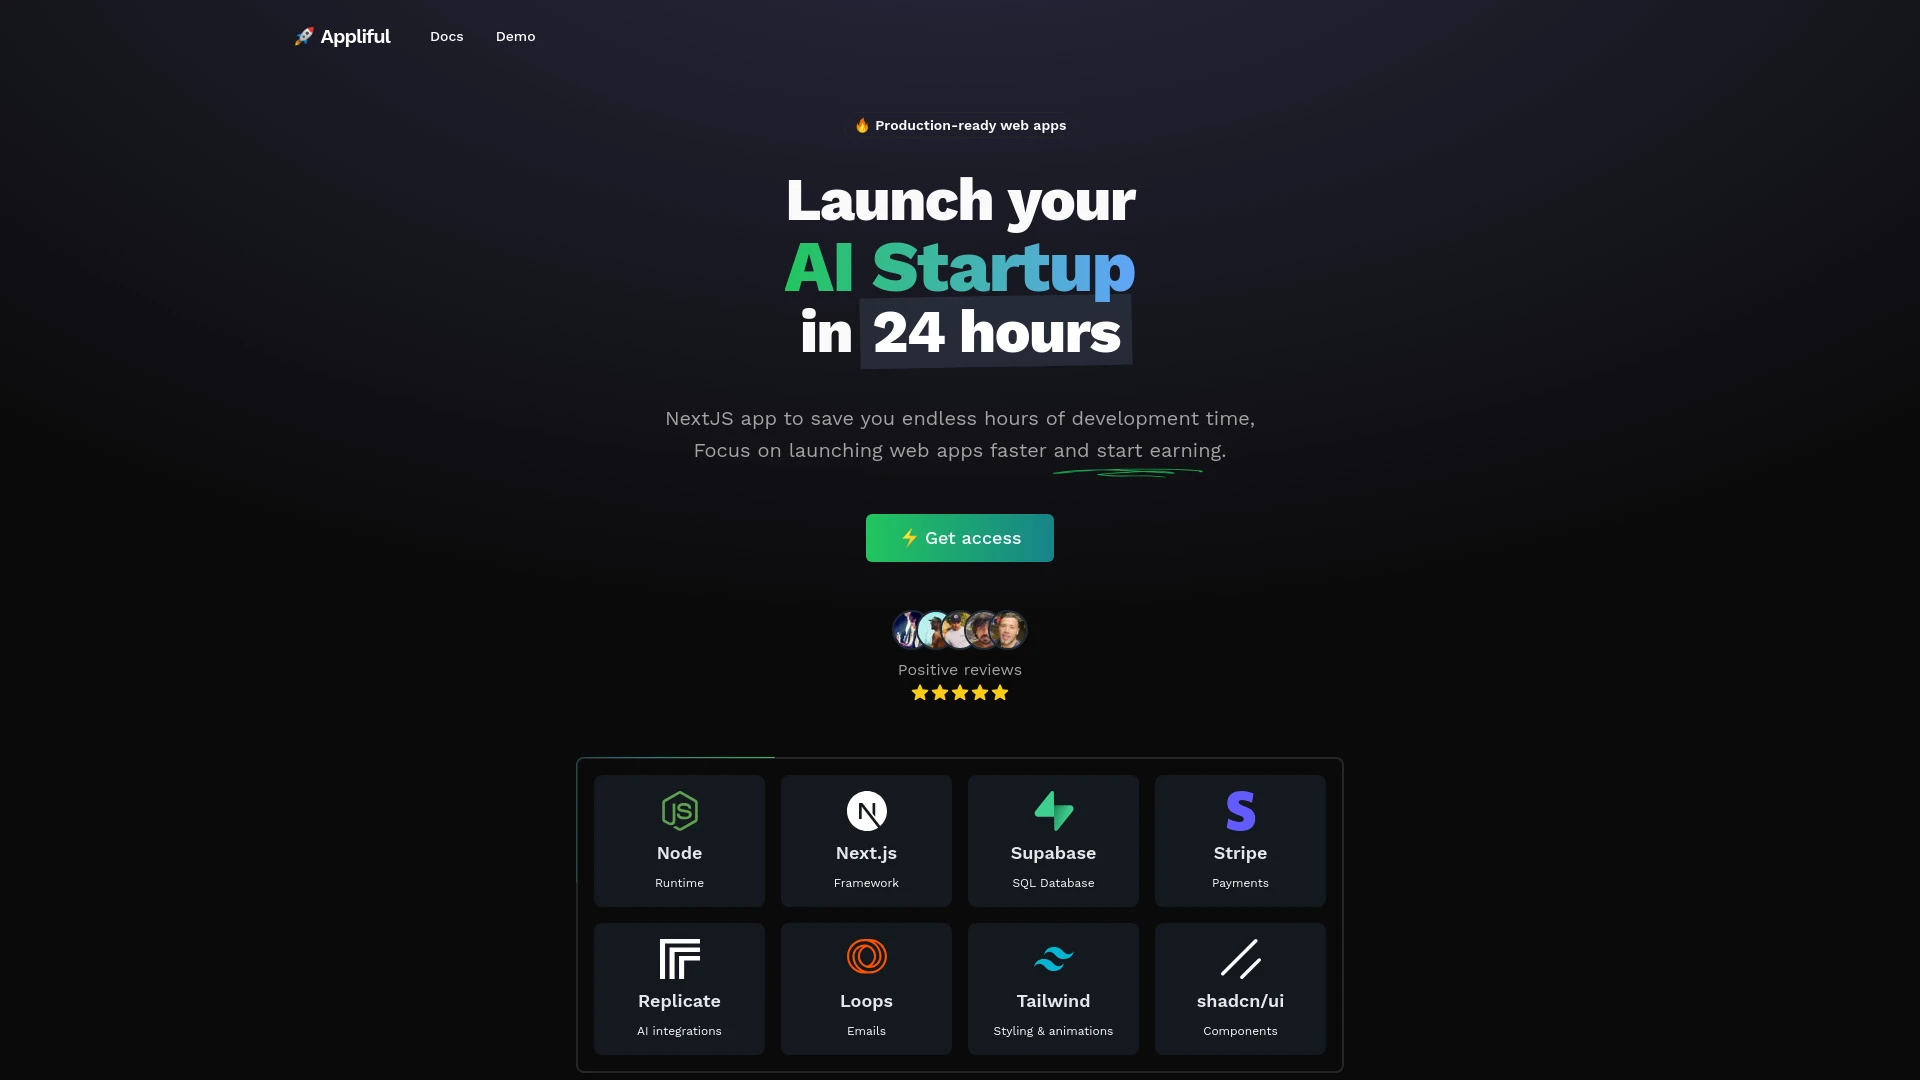This screenshot has height=1080, width=1920.
Task: Select the Demo navigation tab
Action: pyautogui.click(x=514, y=36)
